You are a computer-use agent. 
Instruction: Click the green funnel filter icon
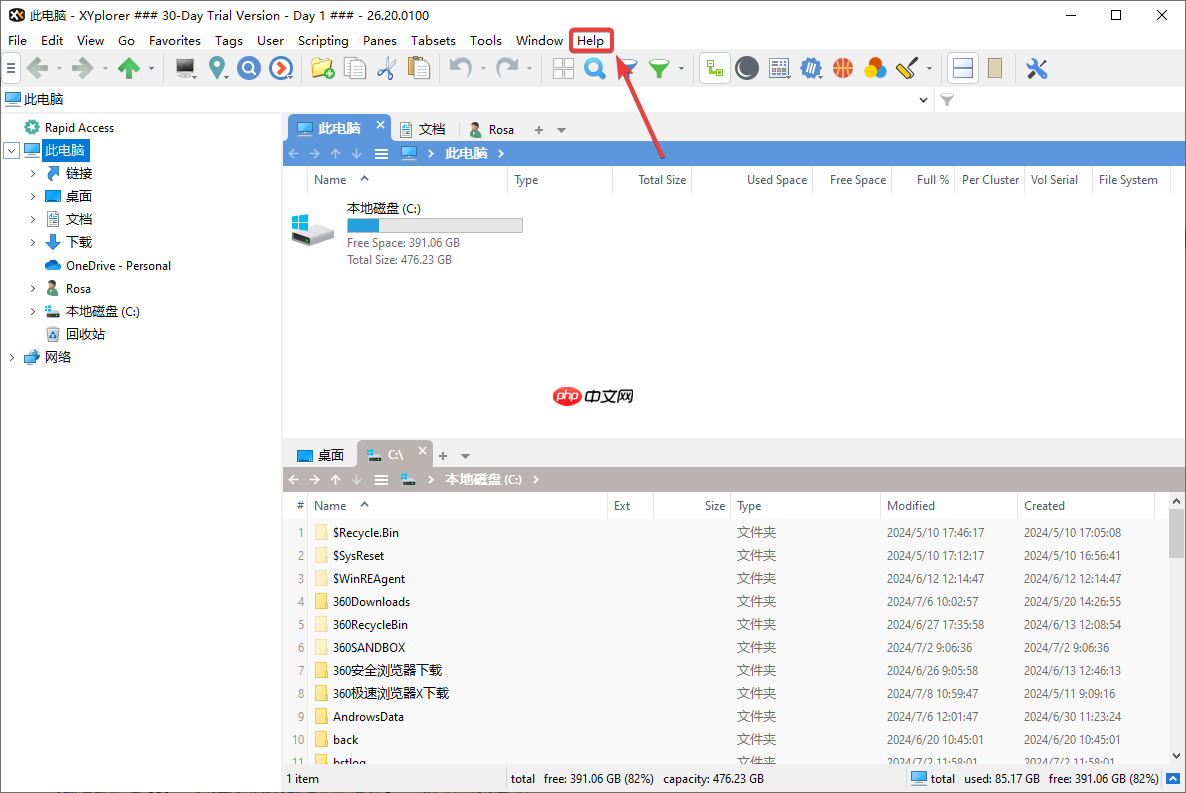click(x=659, y=68)
